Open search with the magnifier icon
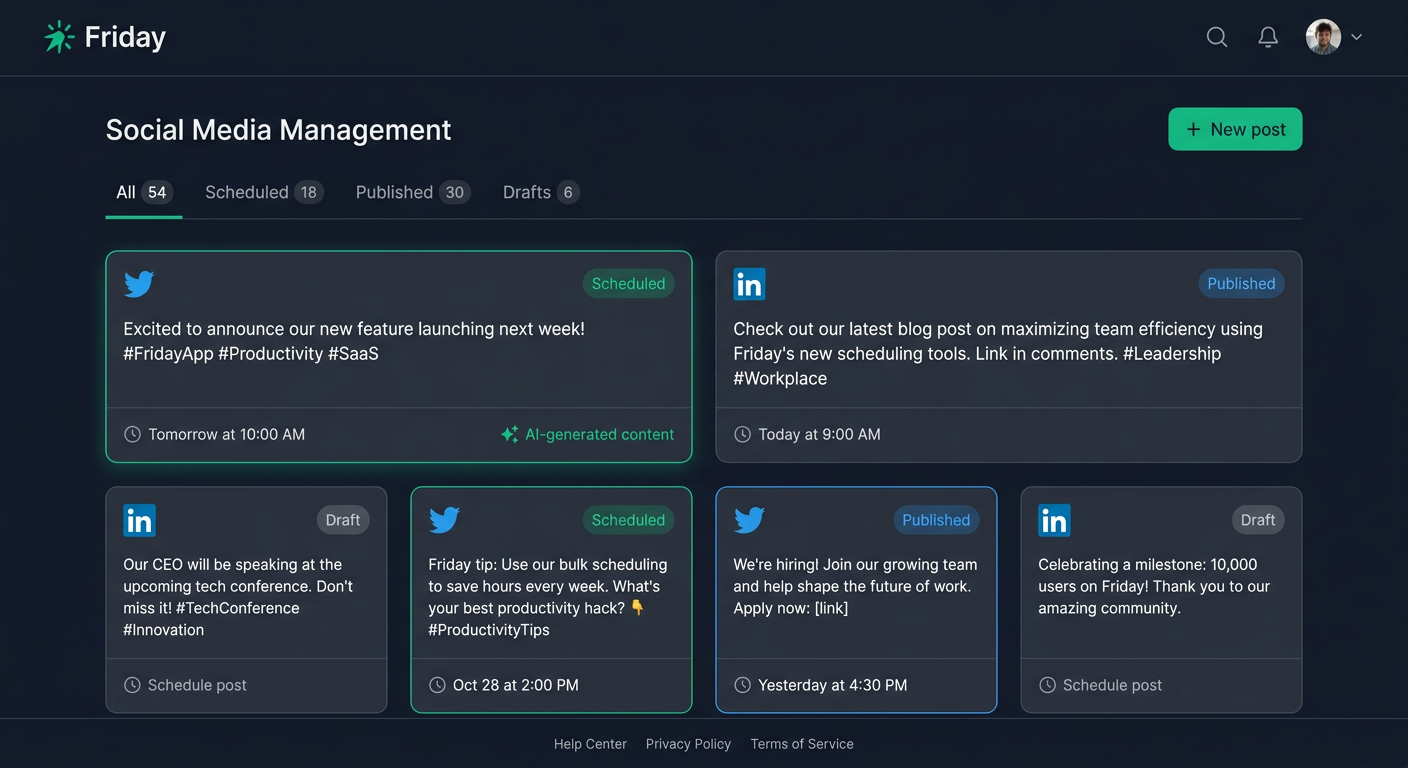This screenshot has height=768, width=1408. (x=1217, y=37)
